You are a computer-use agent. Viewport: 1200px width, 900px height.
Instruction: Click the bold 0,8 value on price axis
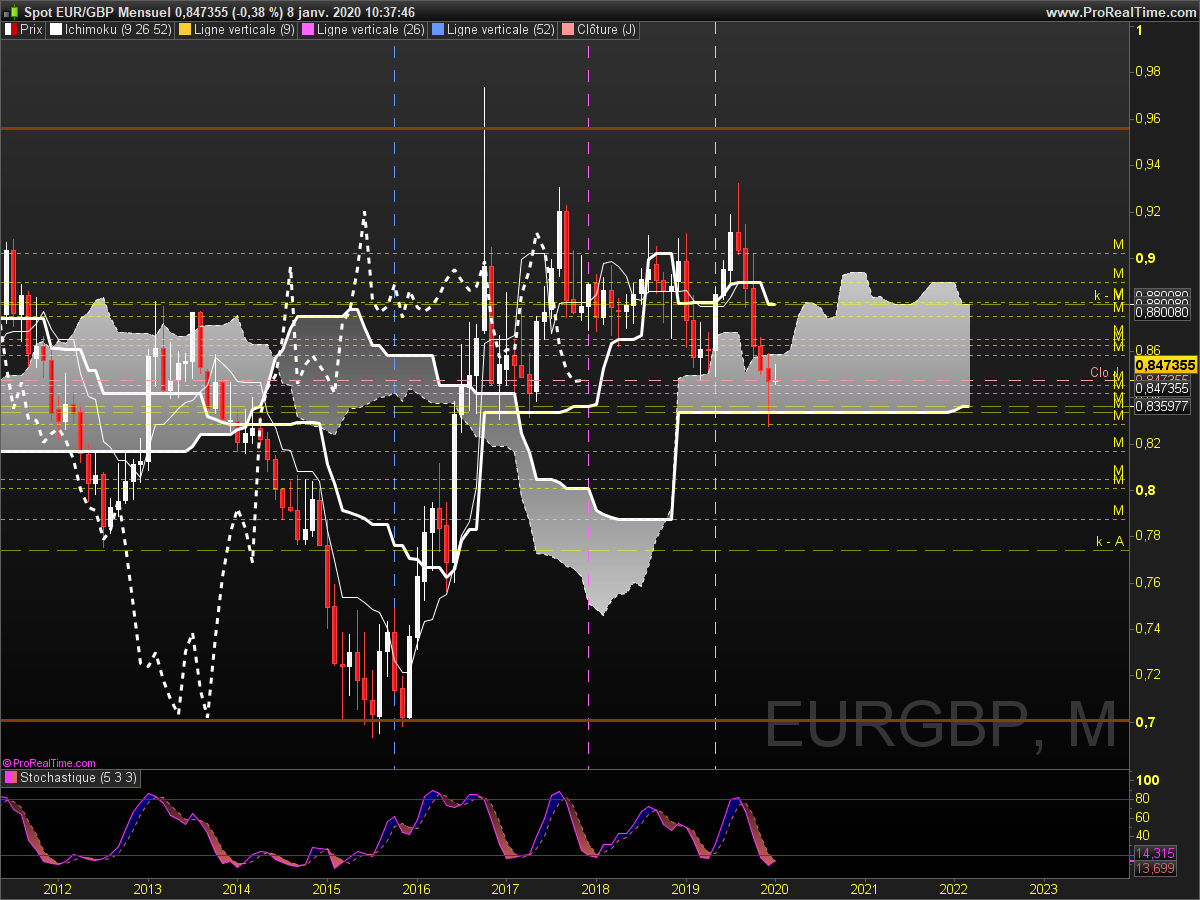pyautogui.click(x=1145, y=490)
